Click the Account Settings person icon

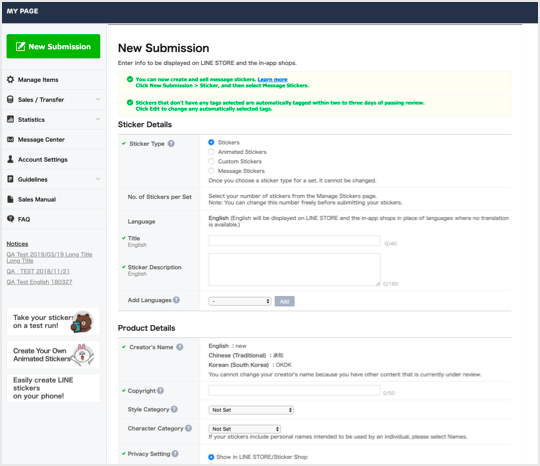11,159
